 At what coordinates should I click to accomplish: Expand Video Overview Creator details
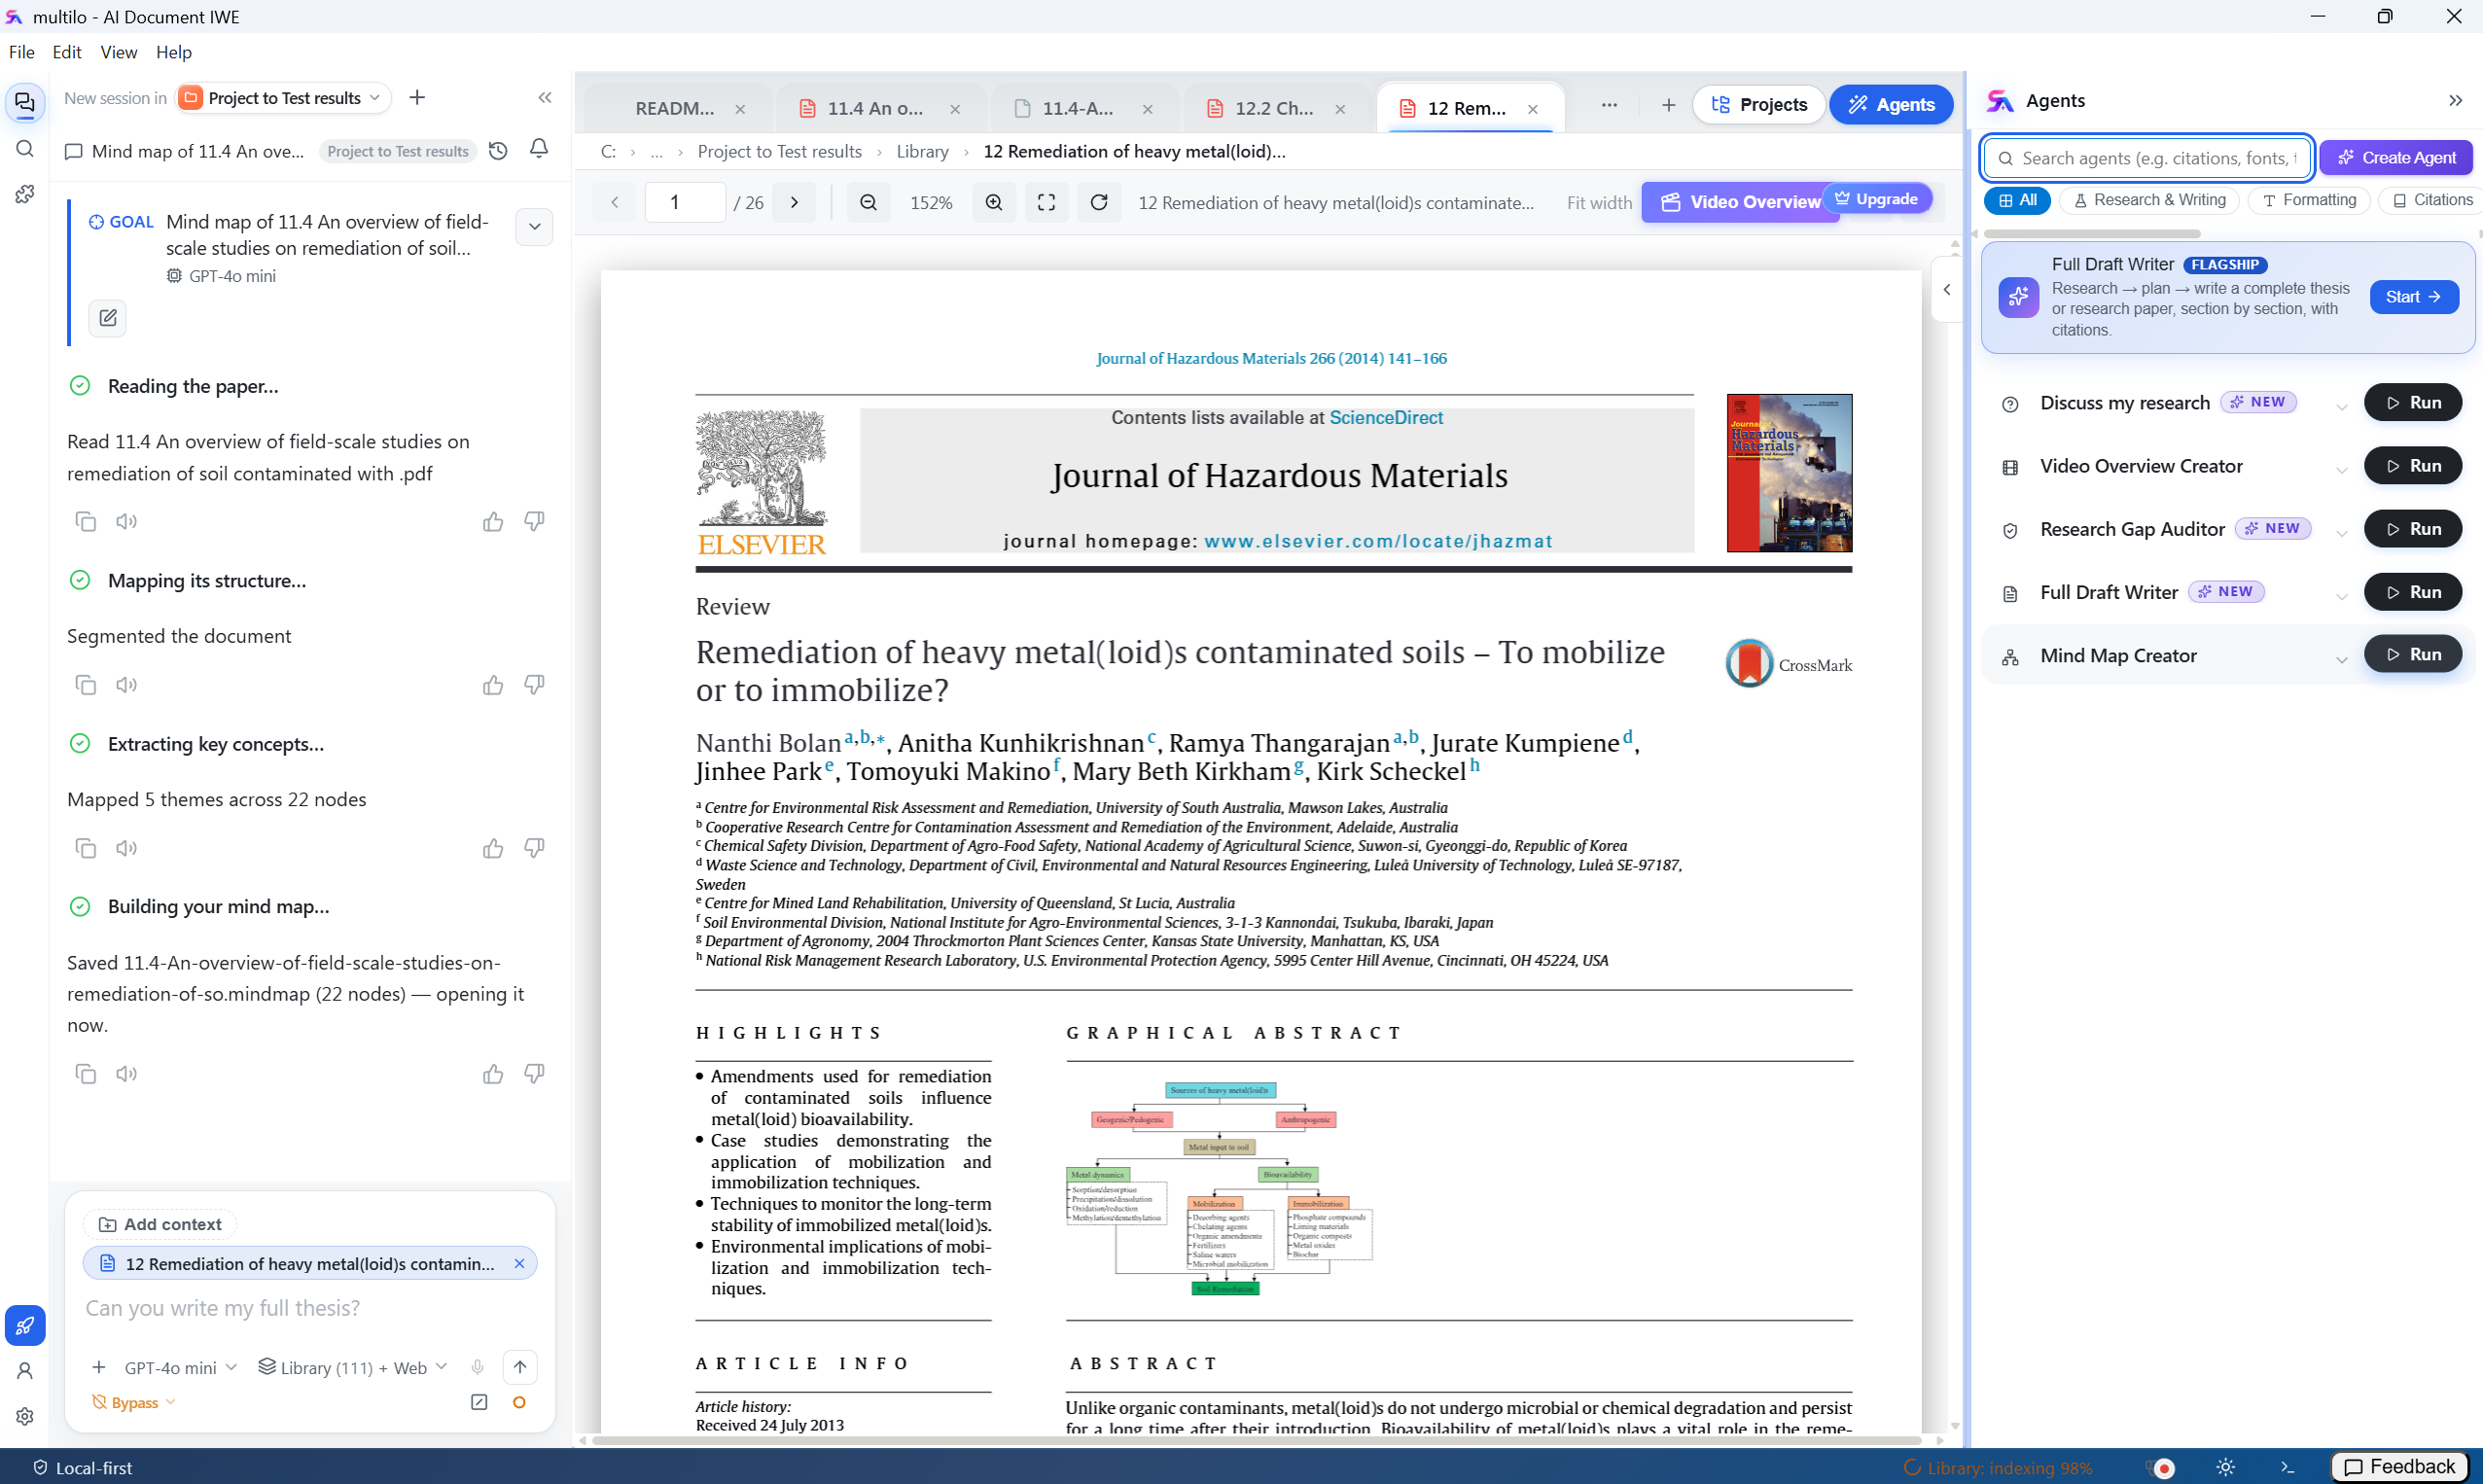click(x=2342, y=469)
